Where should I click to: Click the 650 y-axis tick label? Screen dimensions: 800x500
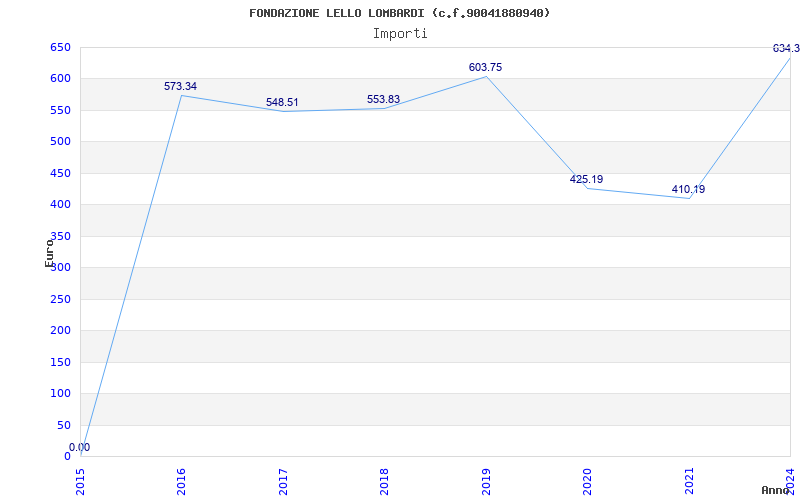(60, 47)
